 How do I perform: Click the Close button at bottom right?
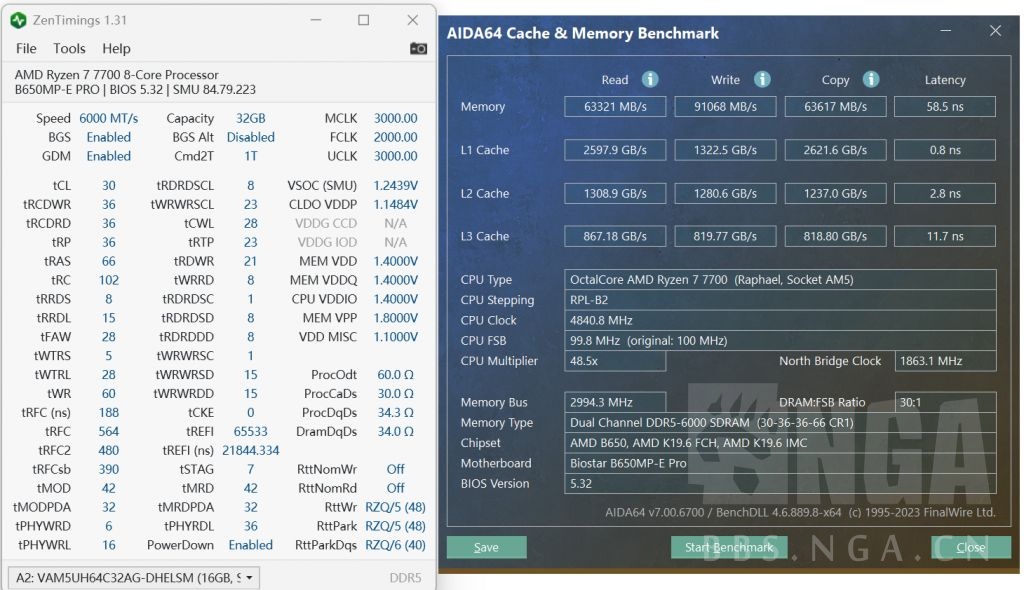tap(970, 547)
